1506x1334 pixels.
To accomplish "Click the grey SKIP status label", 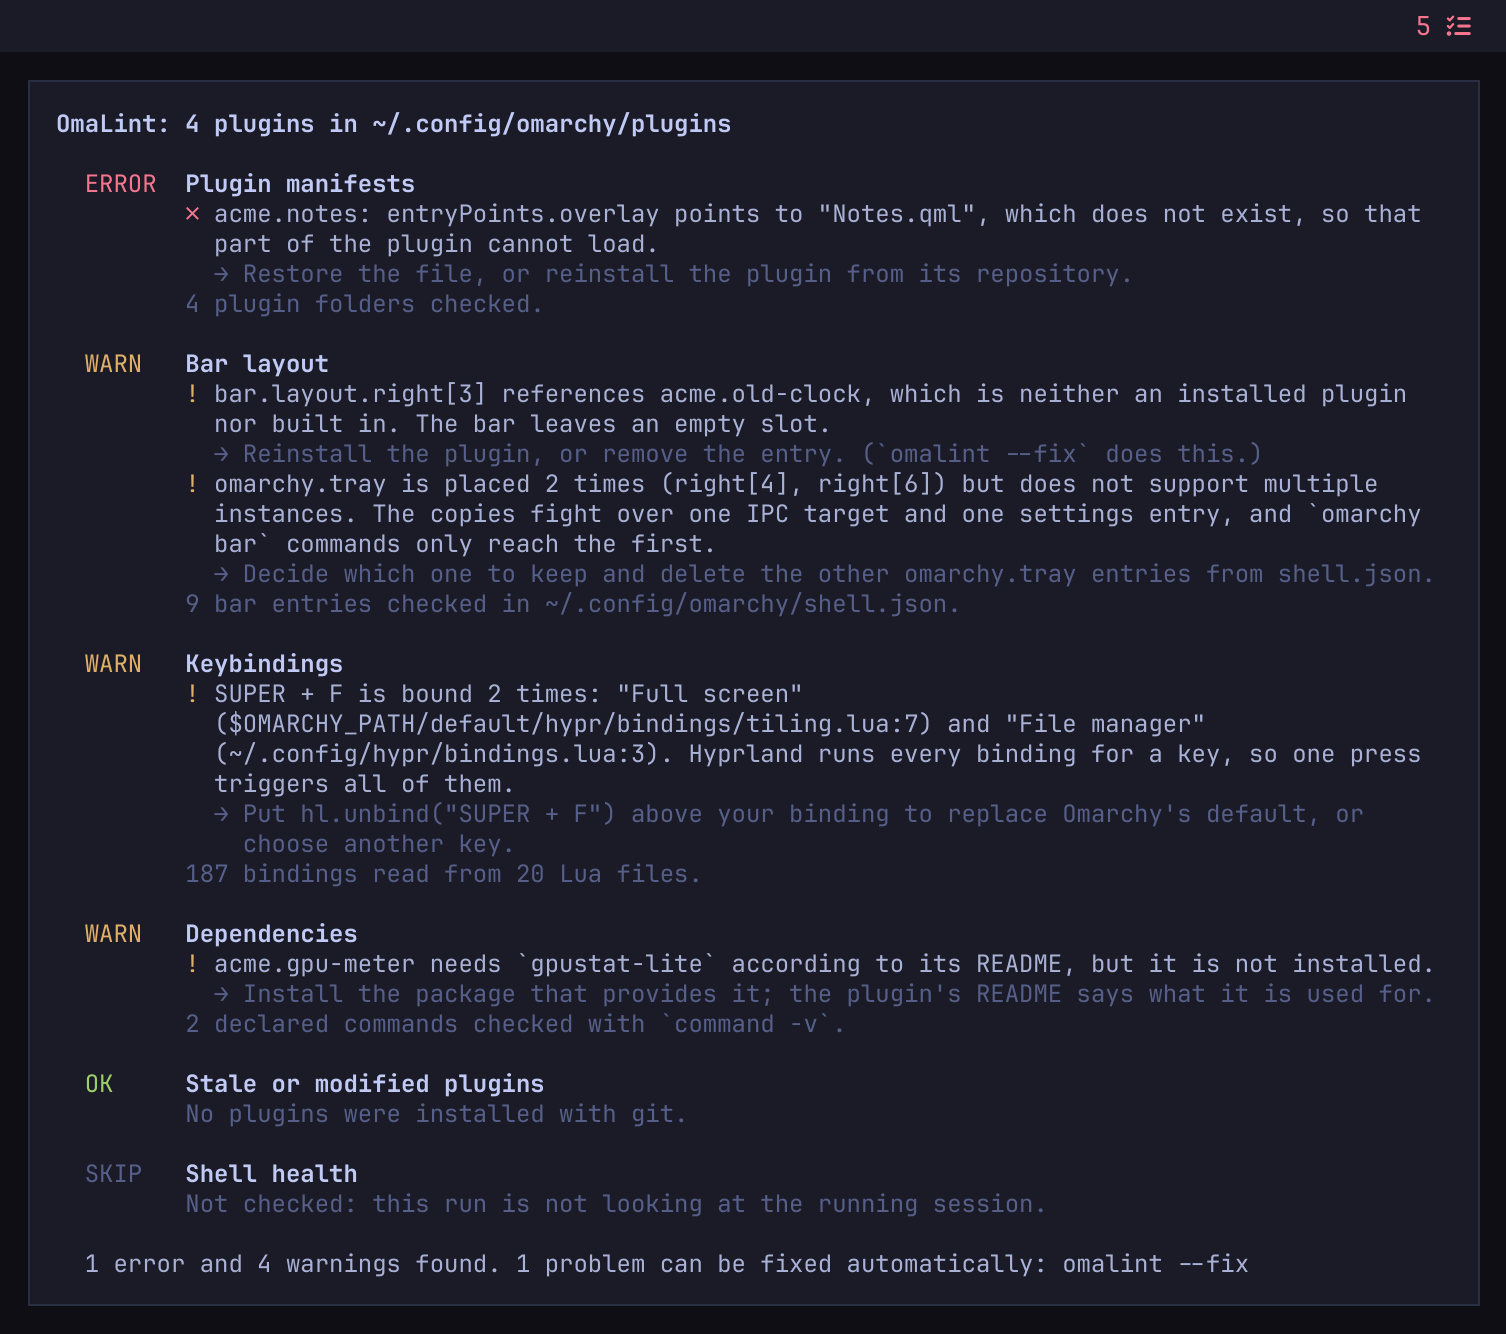I will point(113,1174).
